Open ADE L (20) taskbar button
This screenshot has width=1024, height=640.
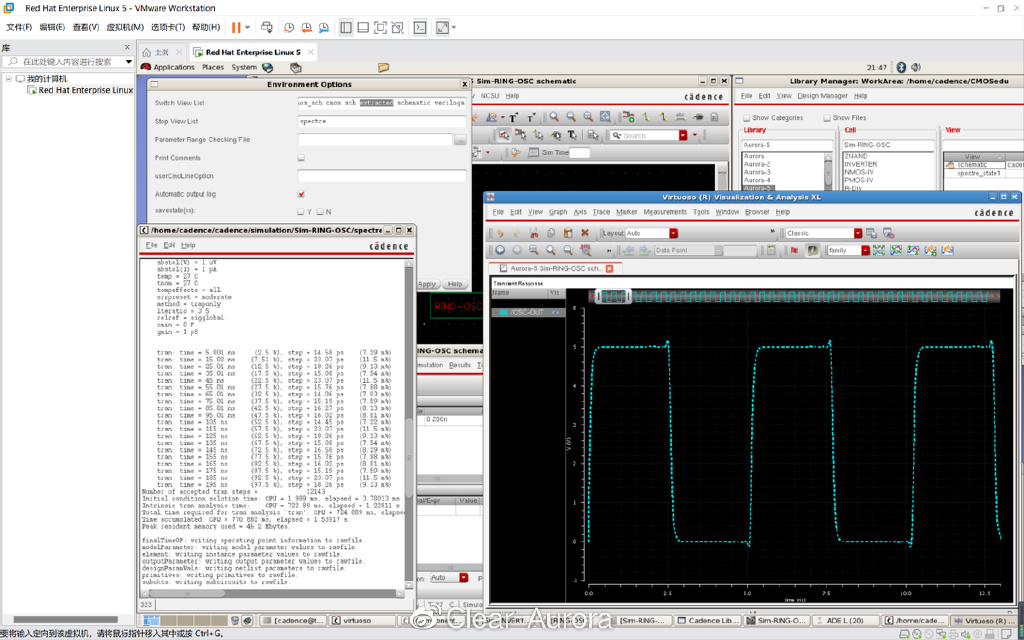845,620
